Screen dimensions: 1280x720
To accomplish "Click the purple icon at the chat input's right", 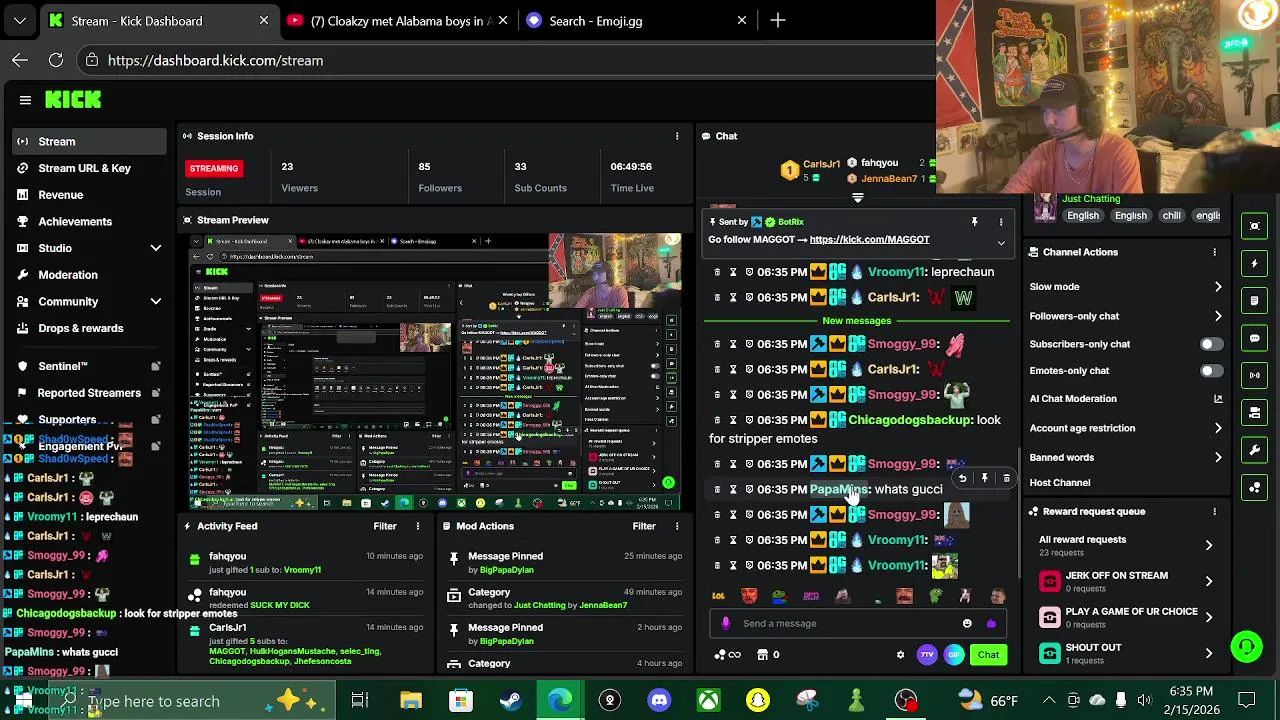I will [x=991, y=623].
